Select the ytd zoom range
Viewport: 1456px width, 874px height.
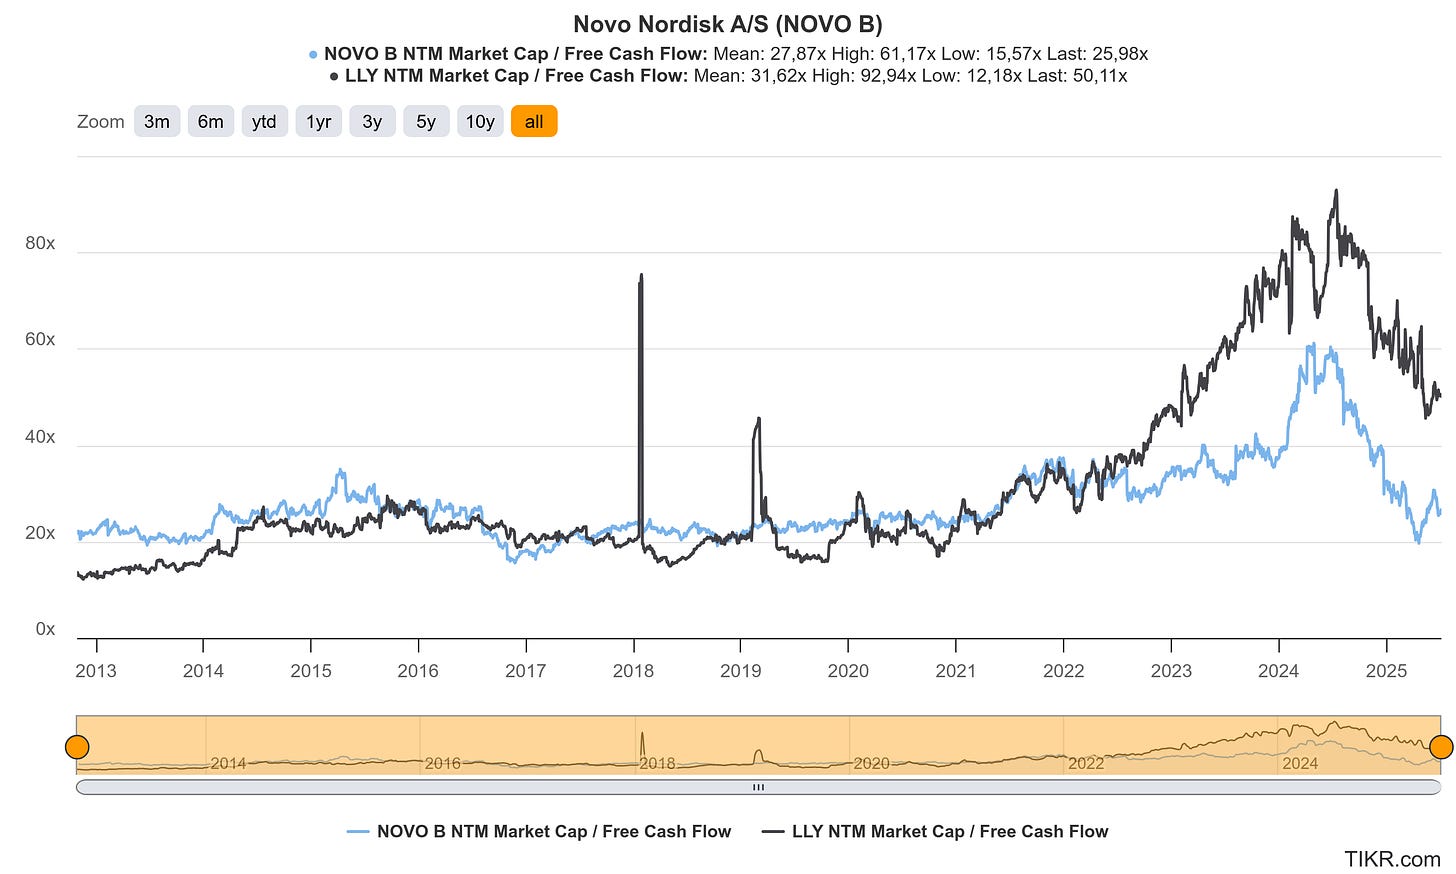pyautogui.click(x=264, y=122)
